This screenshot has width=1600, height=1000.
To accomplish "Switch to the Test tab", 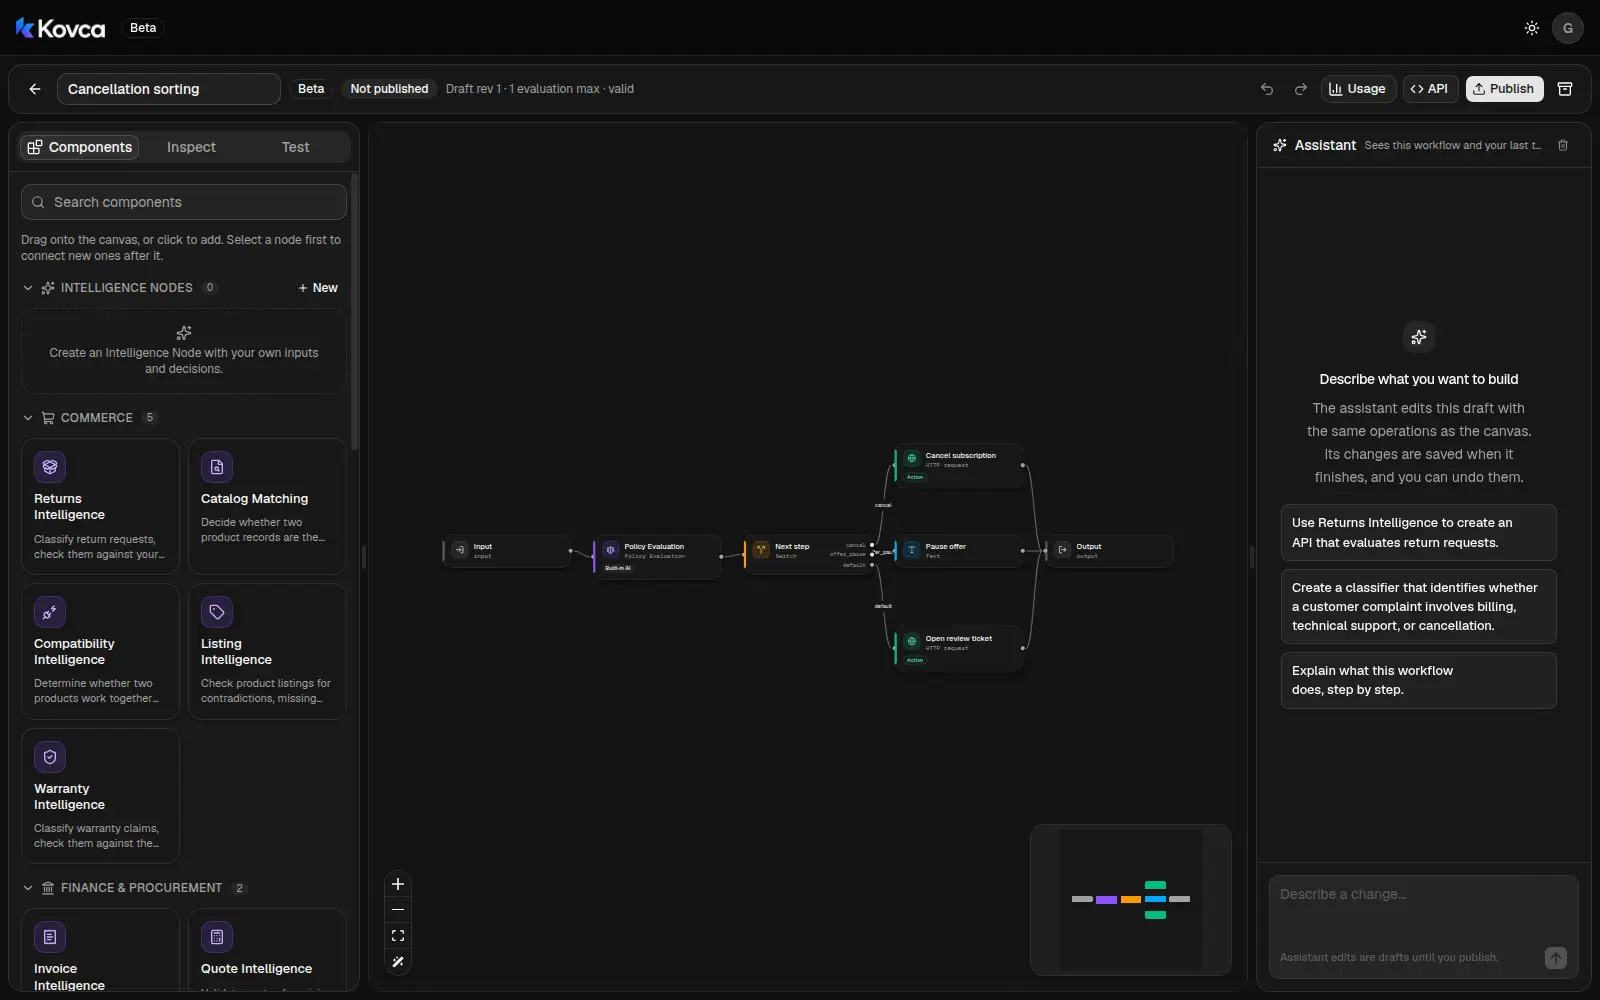I will point(295,147).
